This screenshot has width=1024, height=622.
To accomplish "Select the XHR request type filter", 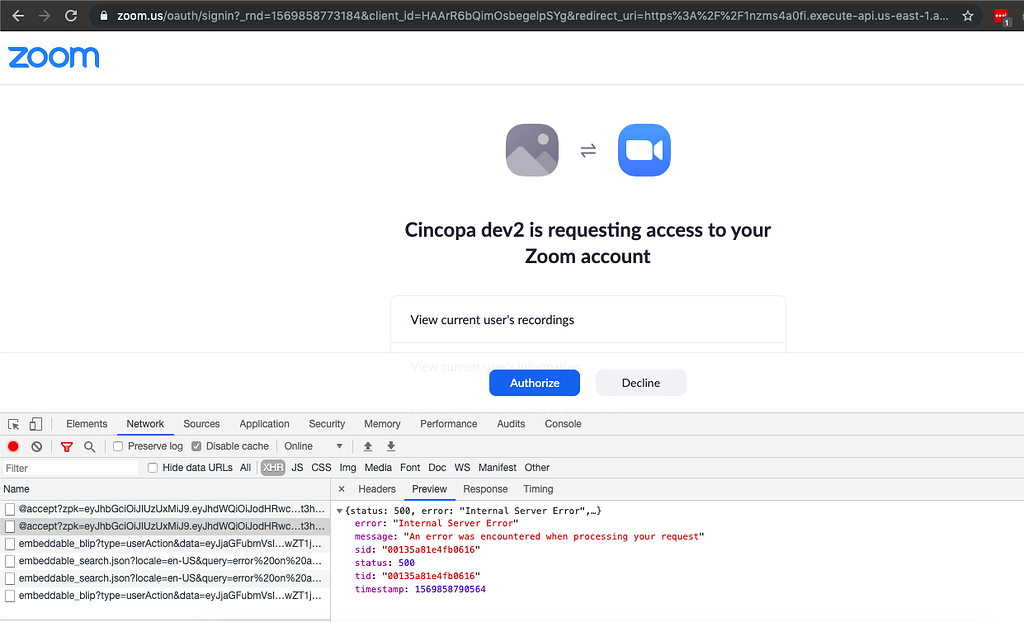I will coord(272,467).
